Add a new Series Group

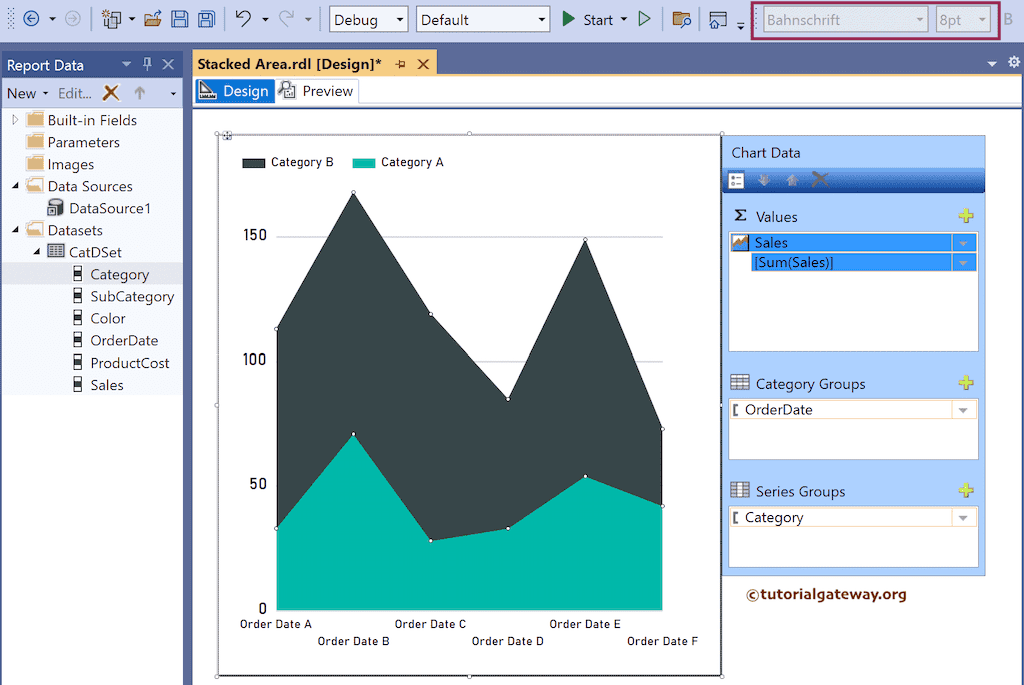pos(965,491)
